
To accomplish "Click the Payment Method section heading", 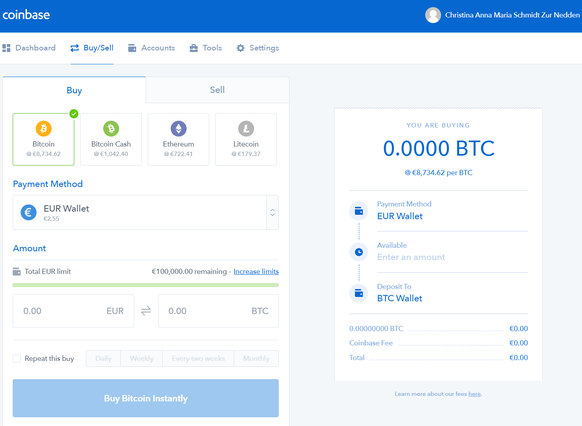I will pyautogui.click(x=48, y=184).
